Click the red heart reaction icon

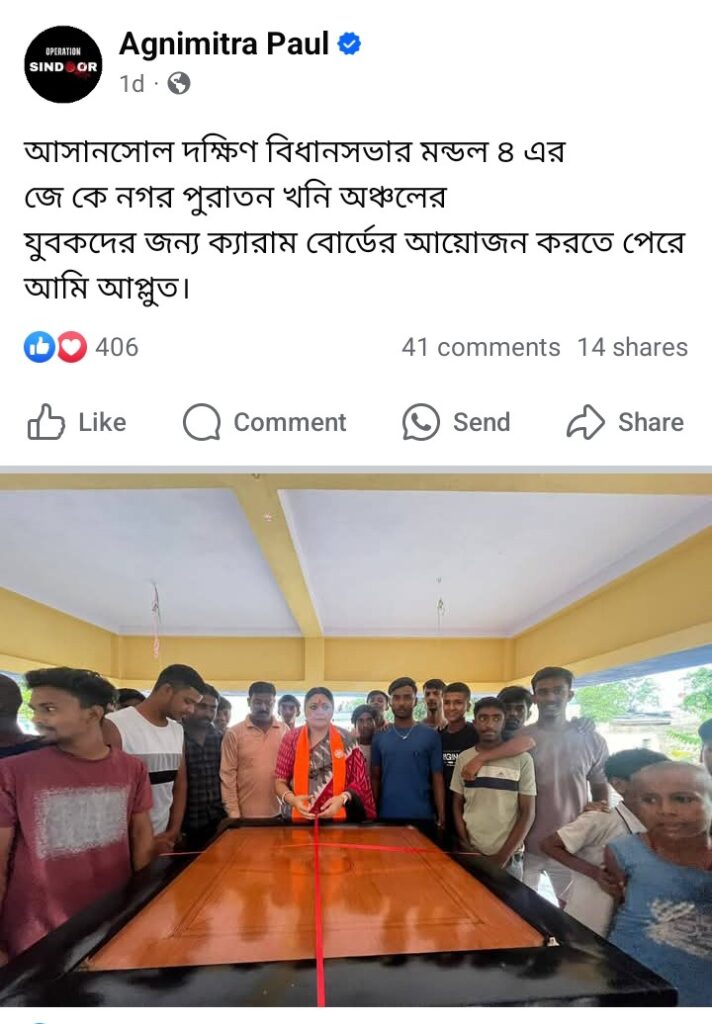(x=71, y=347)
